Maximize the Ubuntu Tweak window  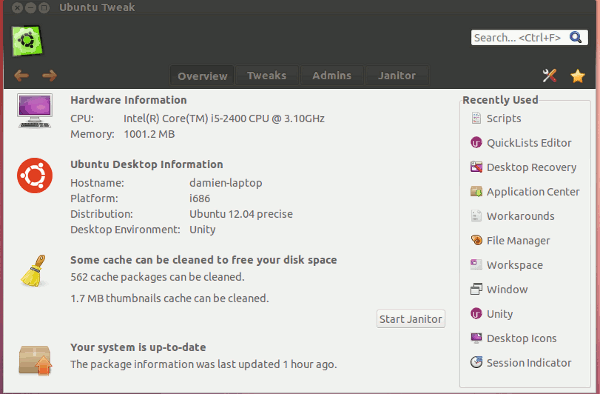pos(44,8)
